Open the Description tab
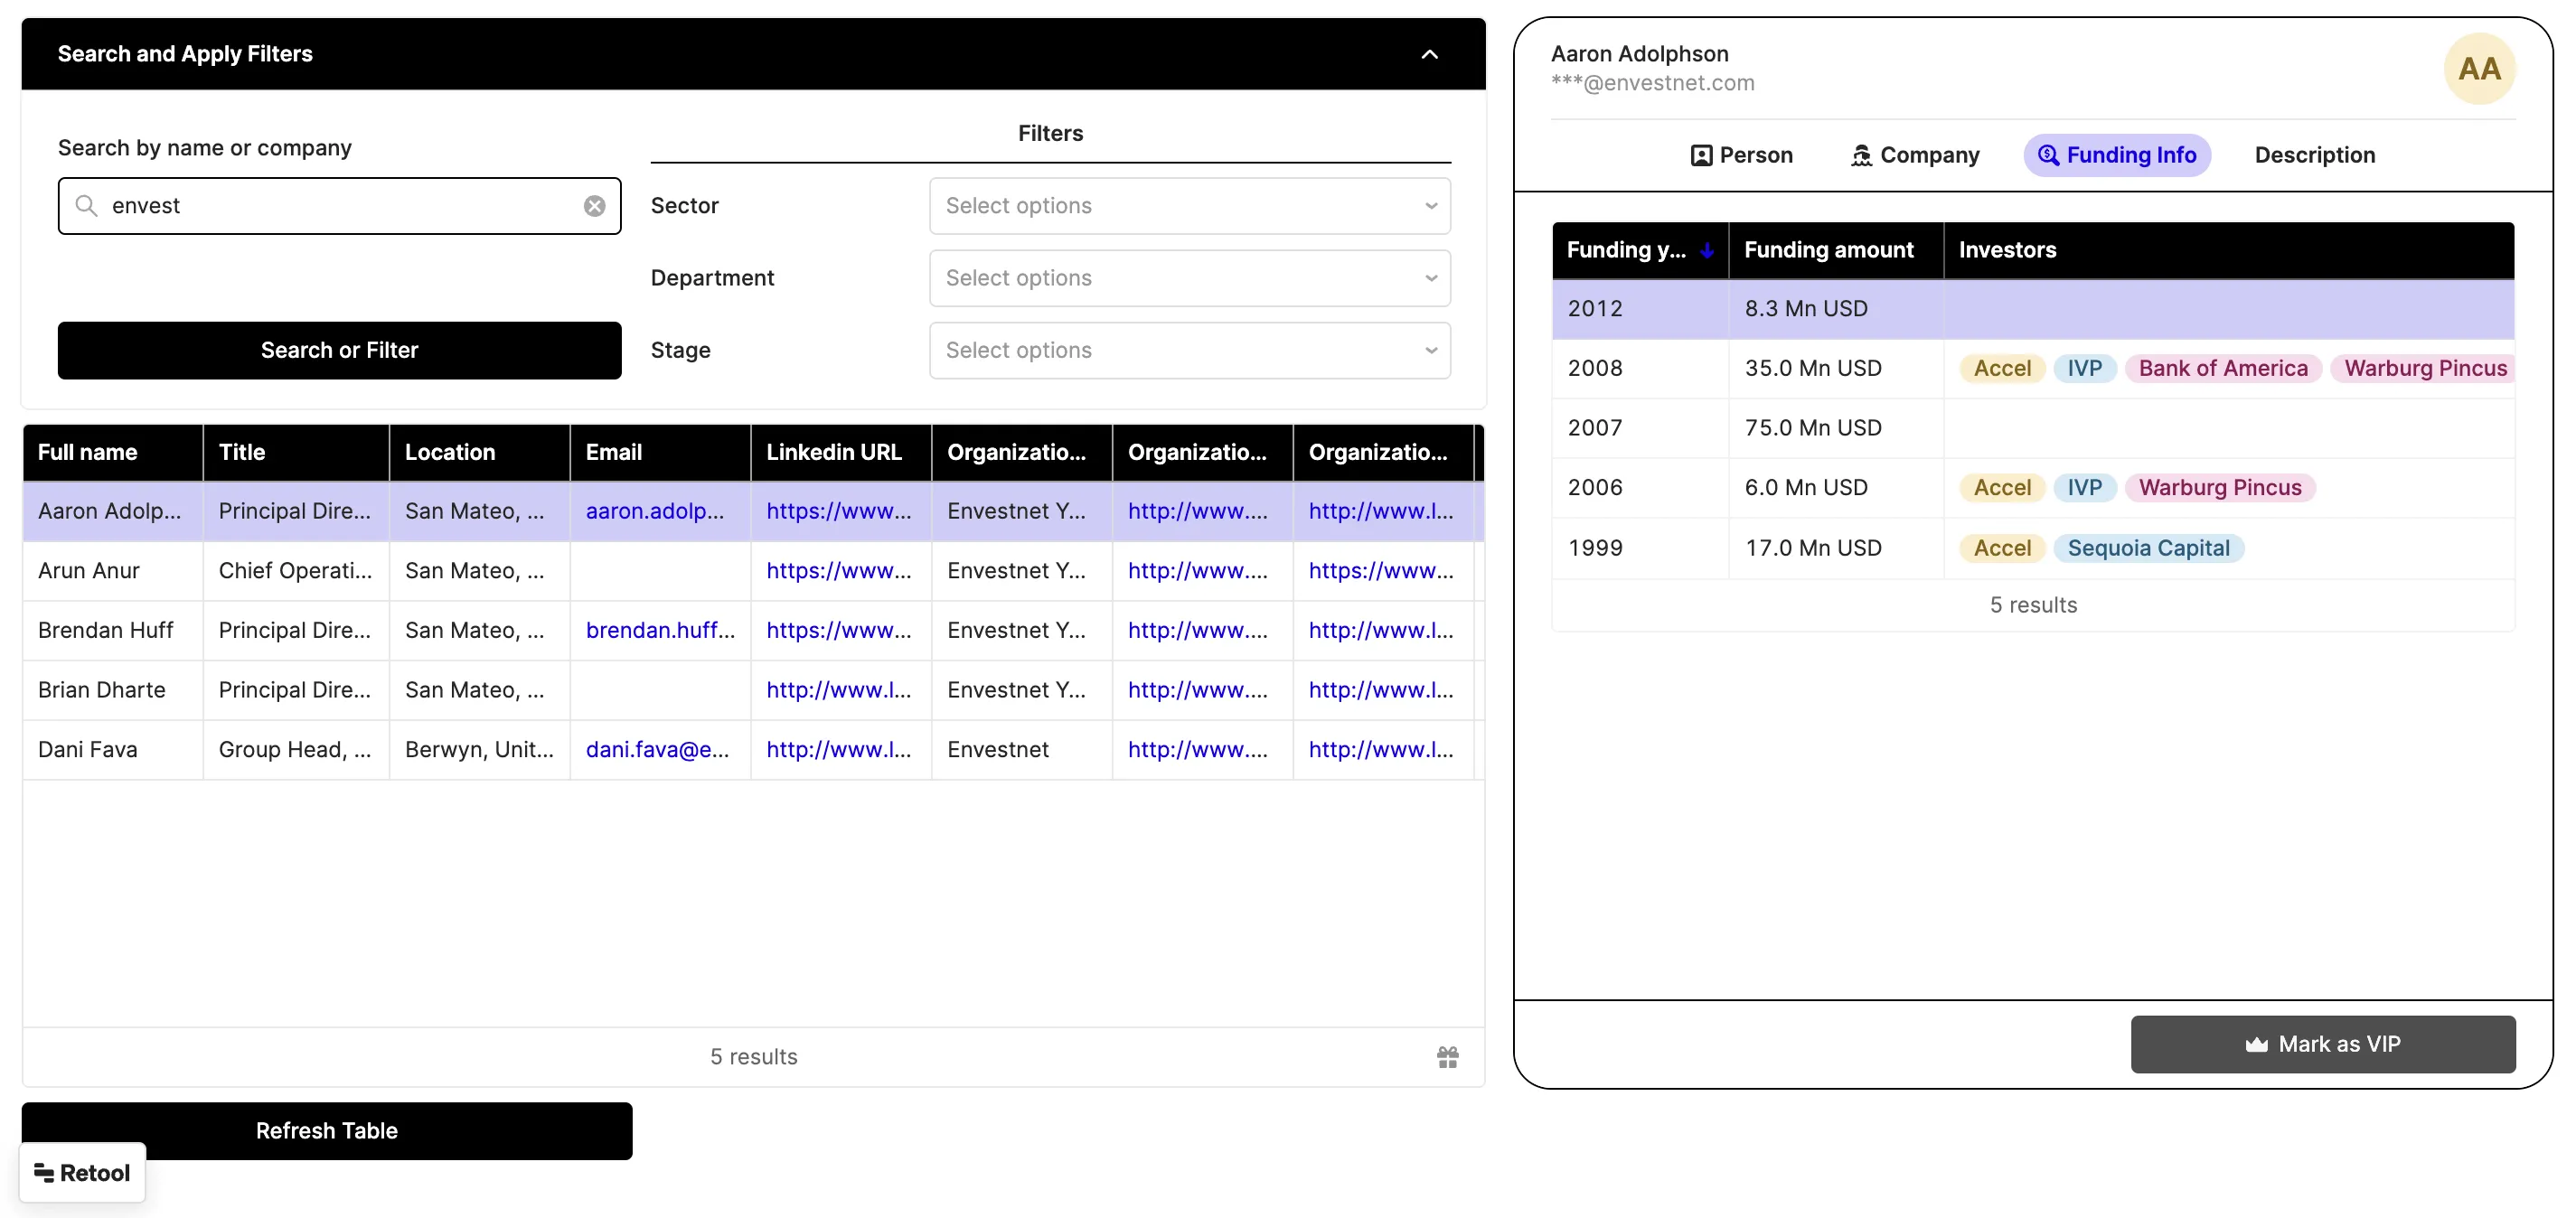The width and height of the screenshot is (2576, 1218). pyautogui.click(x=2314, y=155)
